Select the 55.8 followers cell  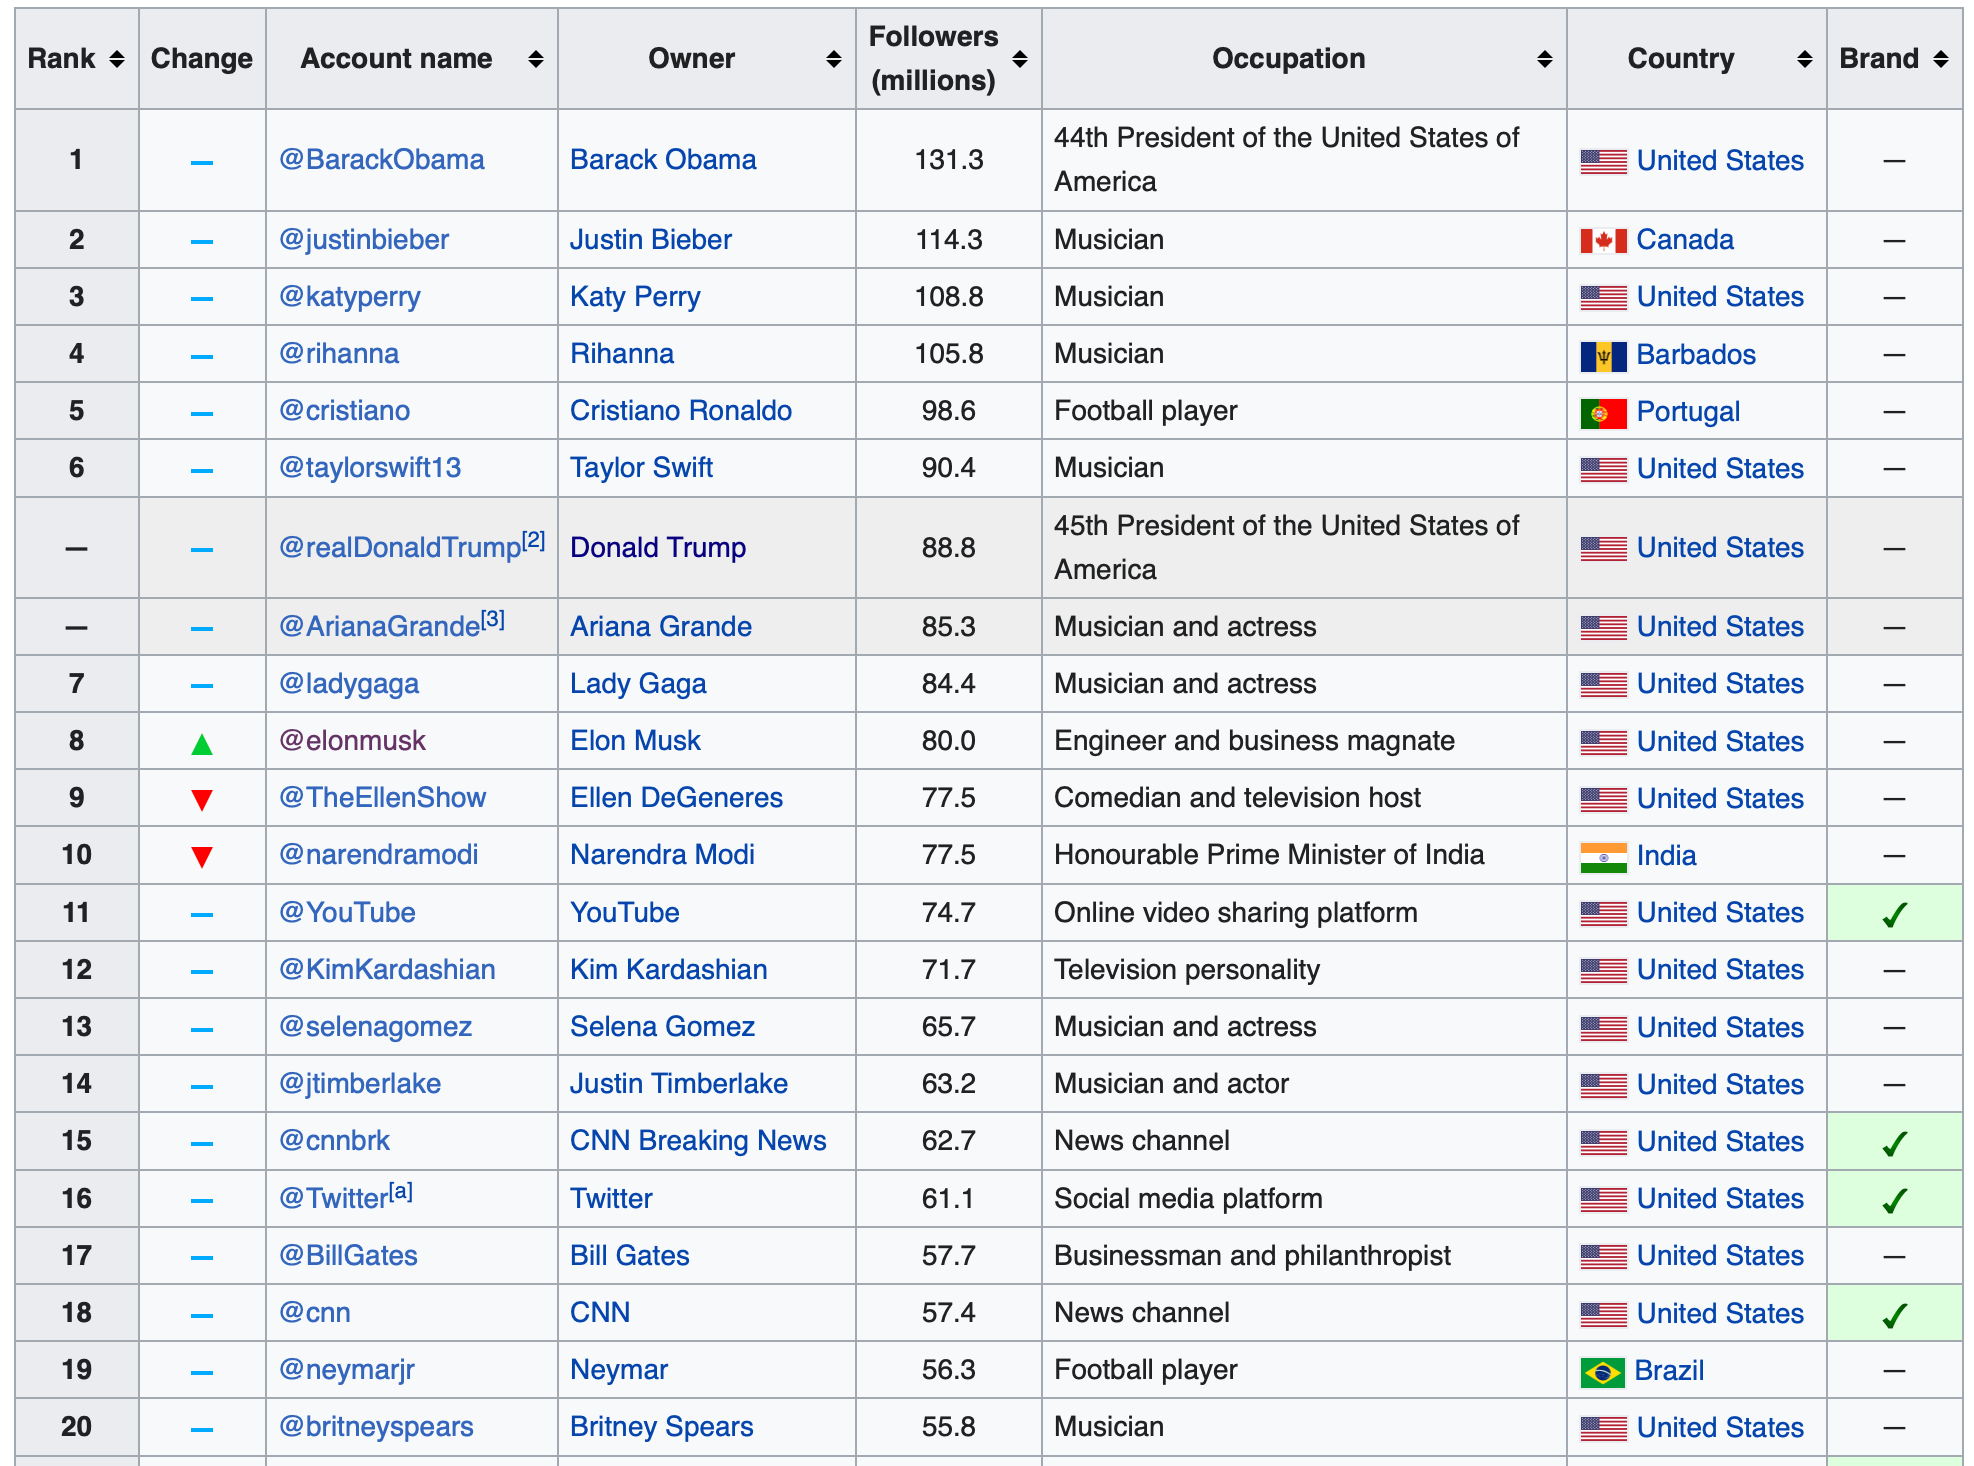pos(949,1427)
